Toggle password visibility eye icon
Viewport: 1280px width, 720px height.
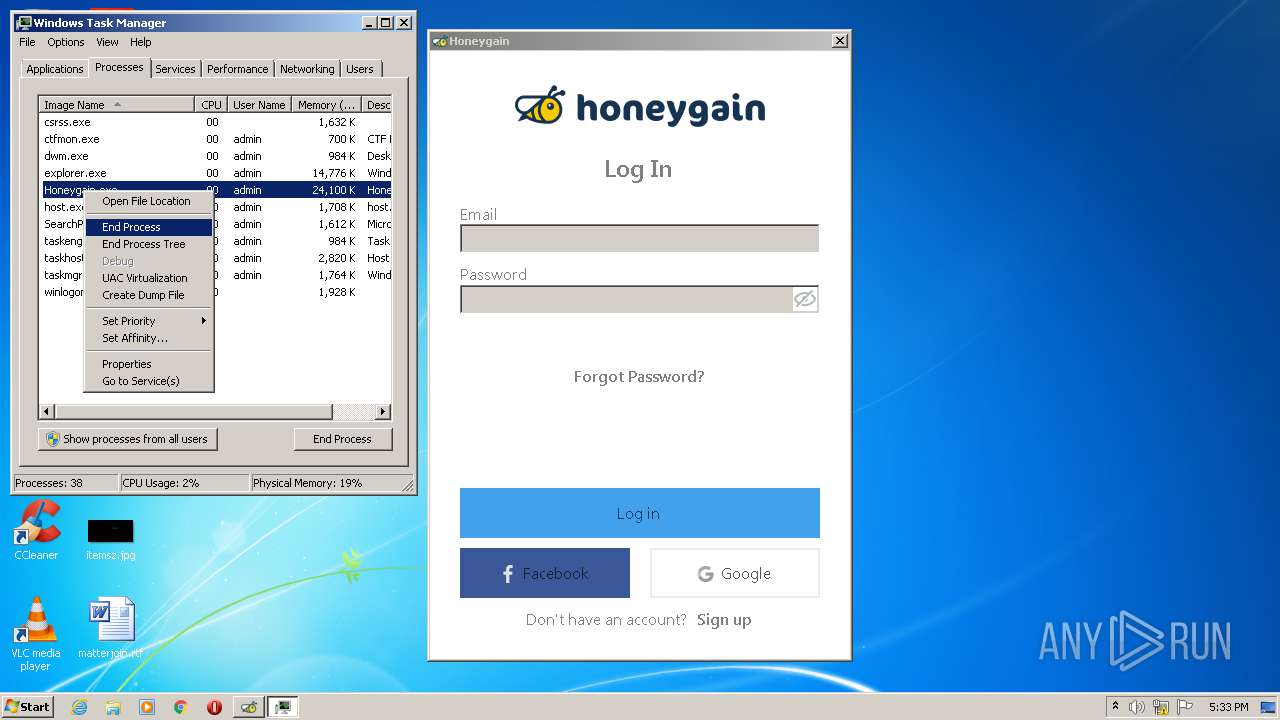805,299
